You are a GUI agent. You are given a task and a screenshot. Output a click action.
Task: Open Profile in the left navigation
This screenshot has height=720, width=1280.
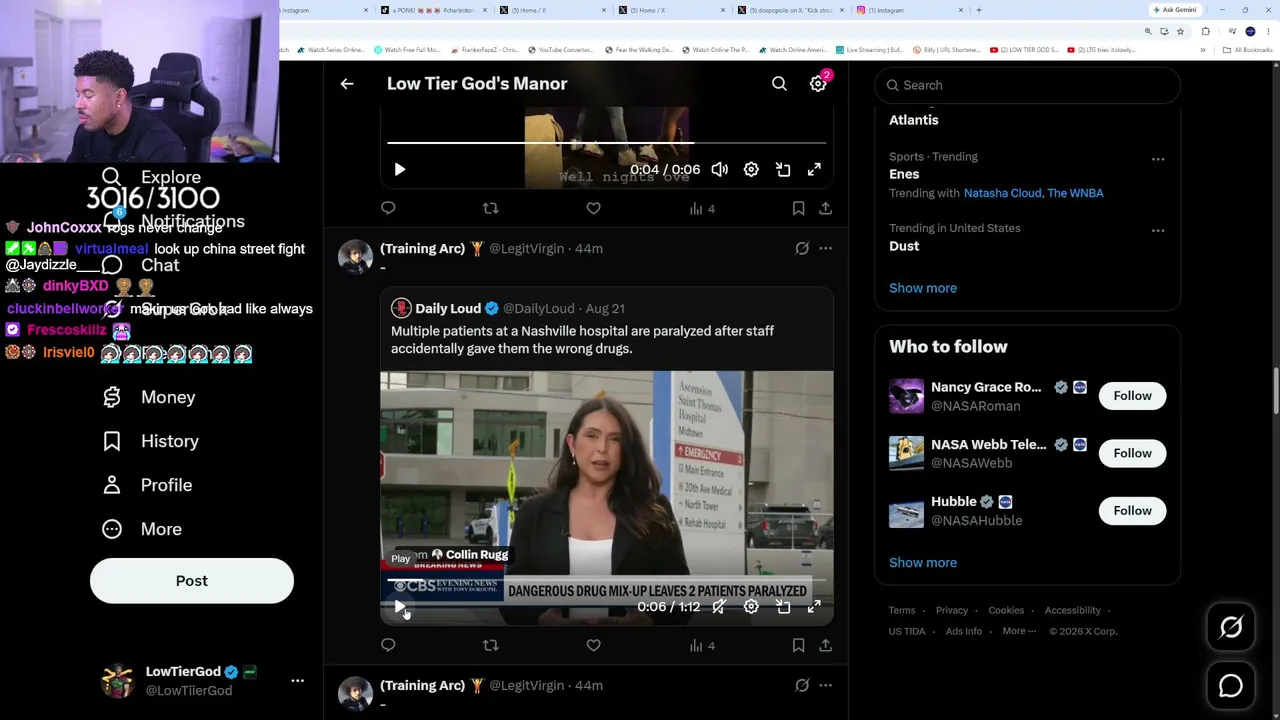point(147,485)
